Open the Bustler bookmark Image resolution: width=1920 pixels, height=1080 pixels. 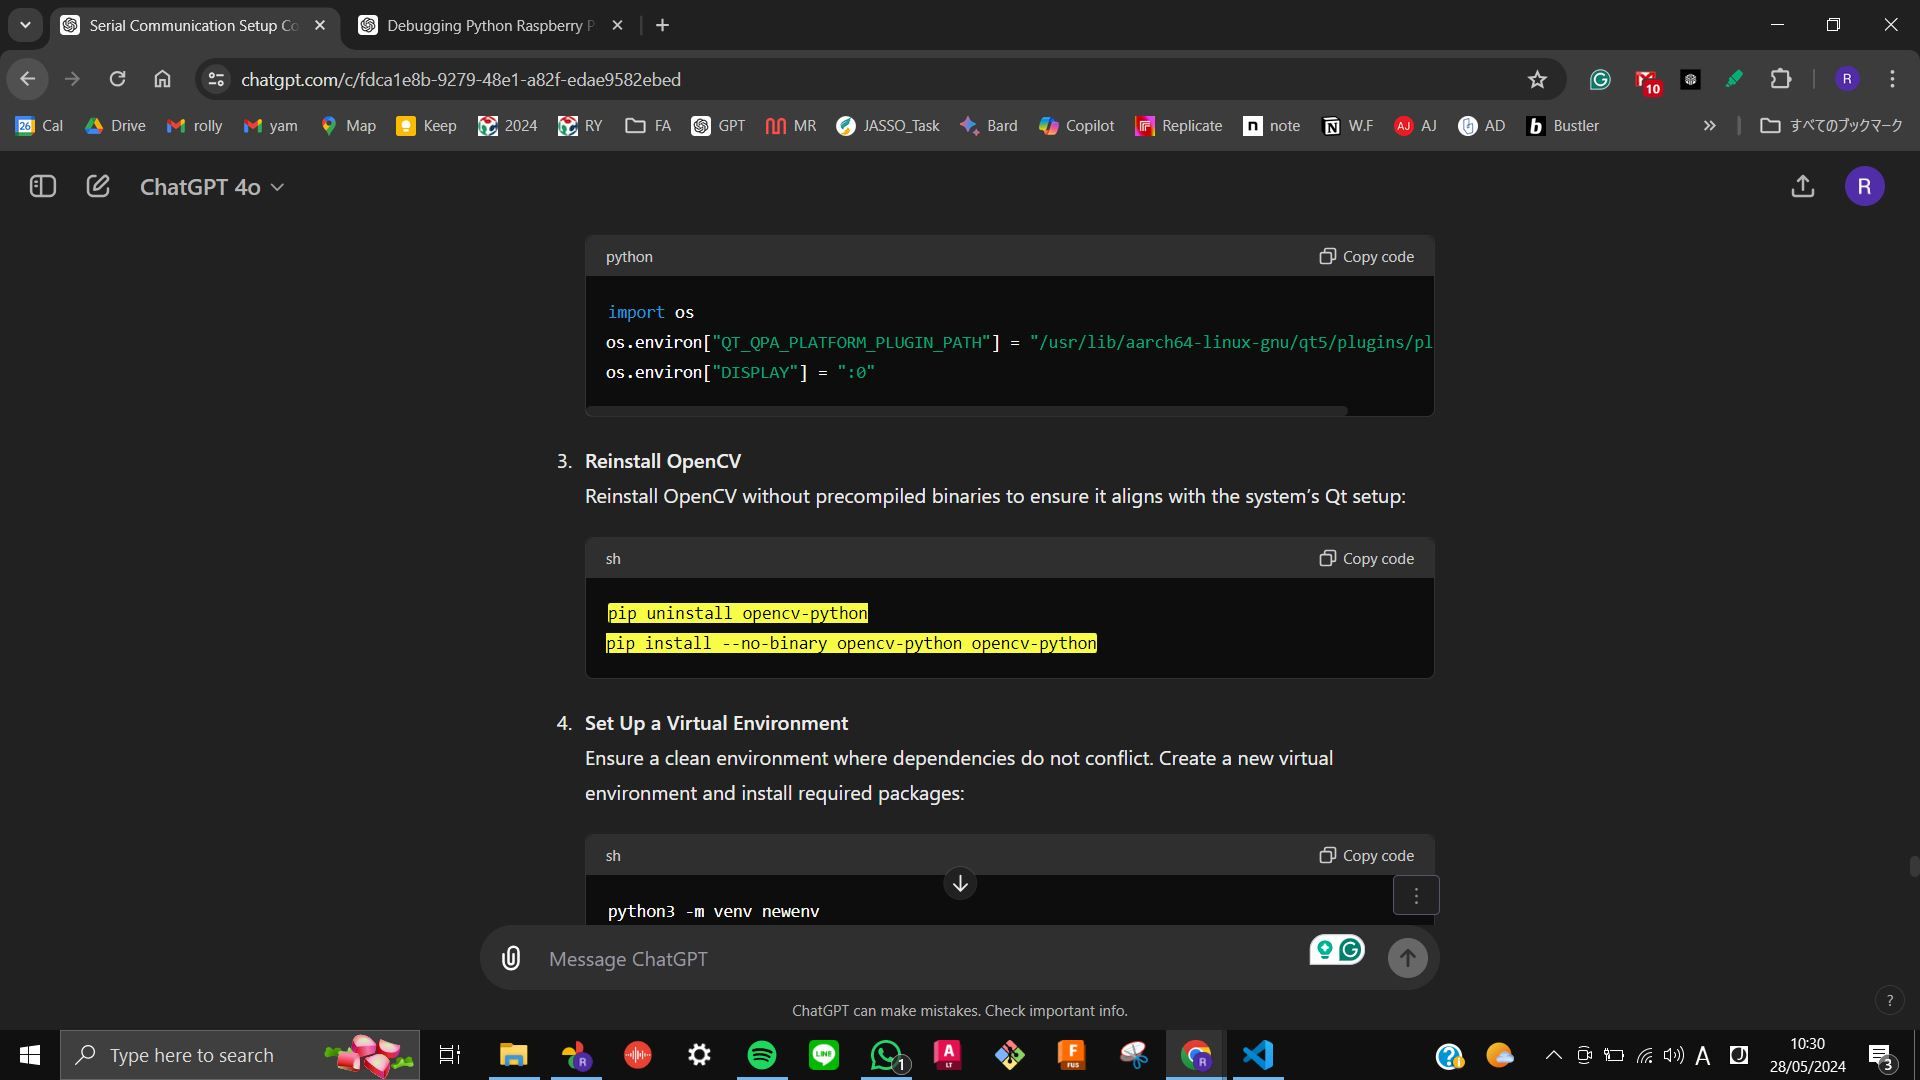1563,126
